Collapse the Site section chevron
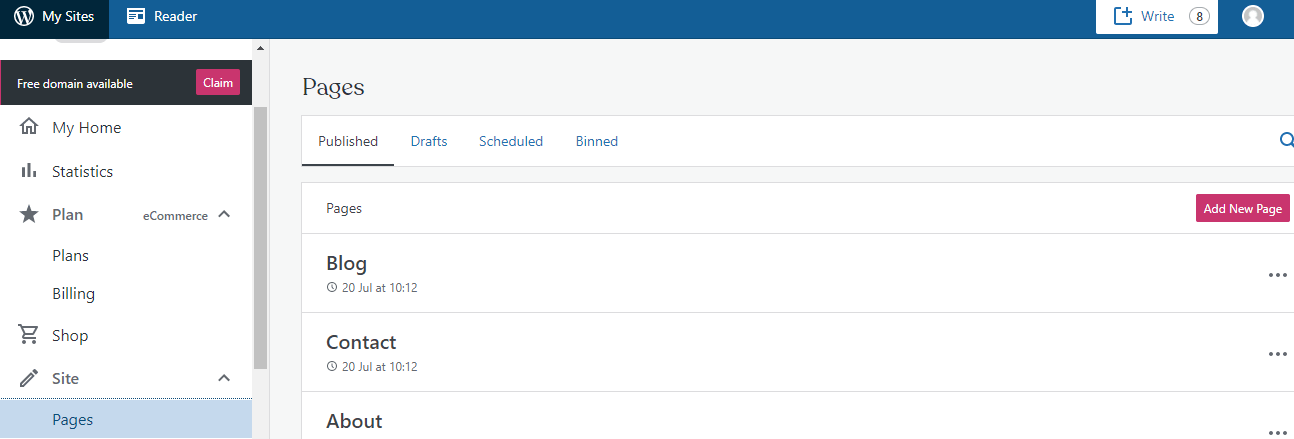The image size is (1294, 439). point(224,378)
